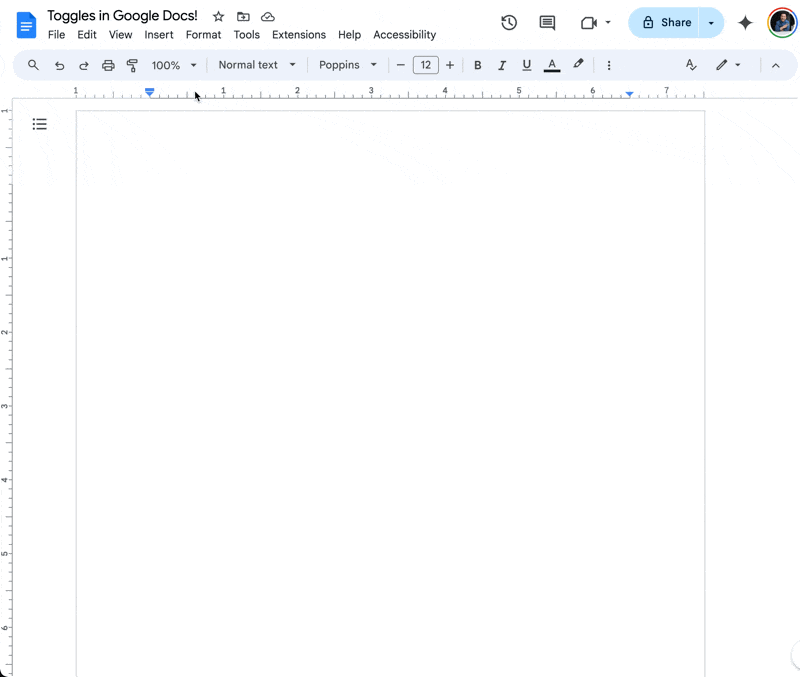Open the Normal text style dropdown
800x677 pixels.
pos(257,65)
